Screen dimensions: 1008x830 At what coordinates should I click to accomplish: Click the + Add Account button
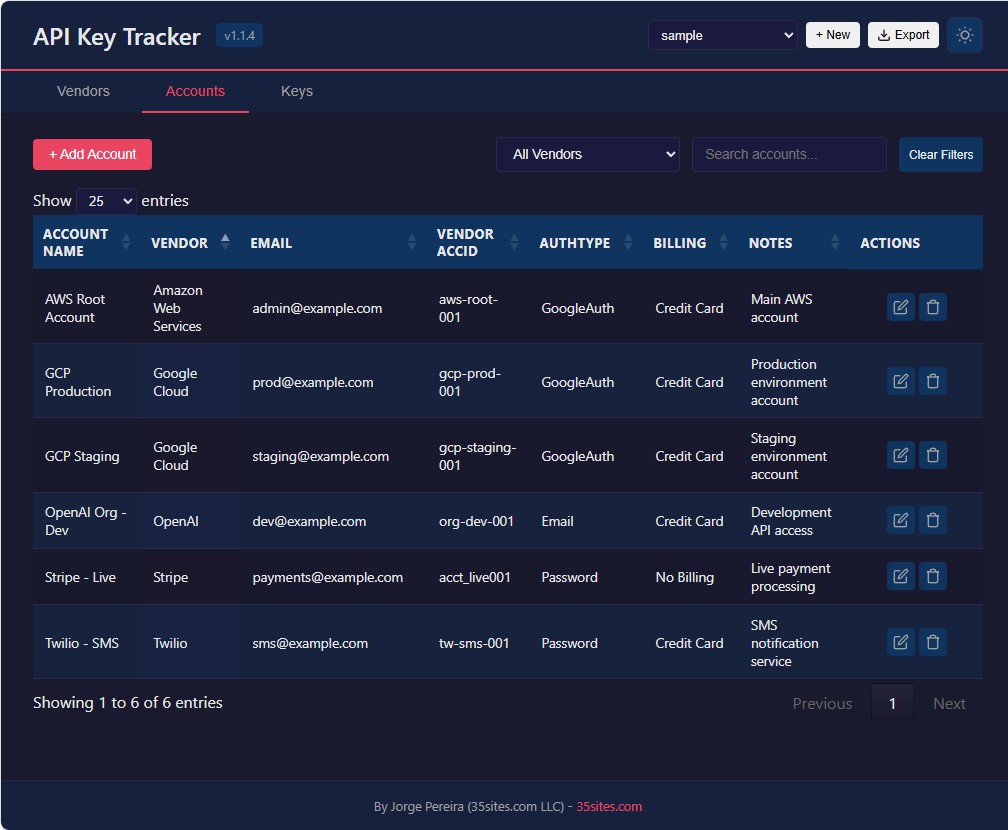tap(93, 154)
